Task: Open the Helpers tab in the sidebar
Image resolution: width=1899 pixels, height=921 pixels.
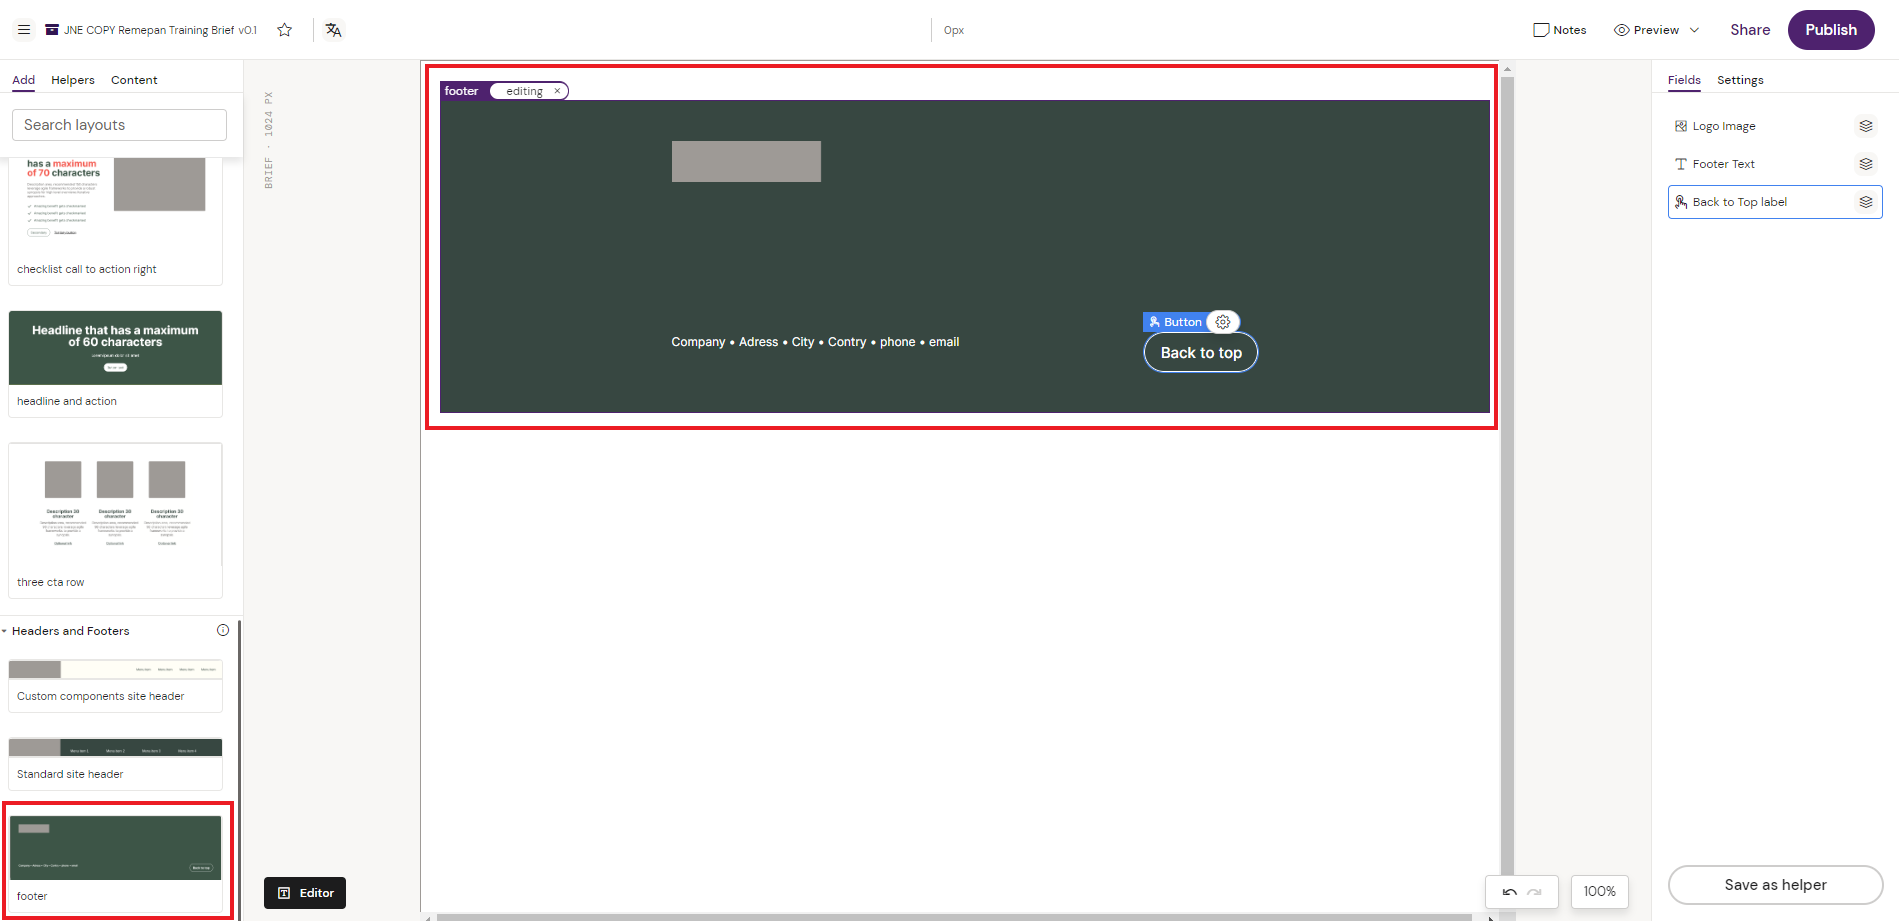Action: pos(72,79)
